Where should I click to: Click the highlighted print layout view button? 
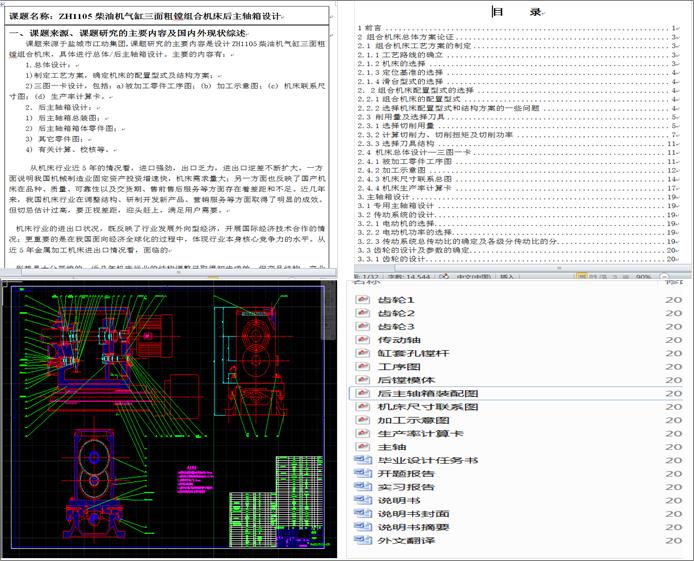[582, 277]
